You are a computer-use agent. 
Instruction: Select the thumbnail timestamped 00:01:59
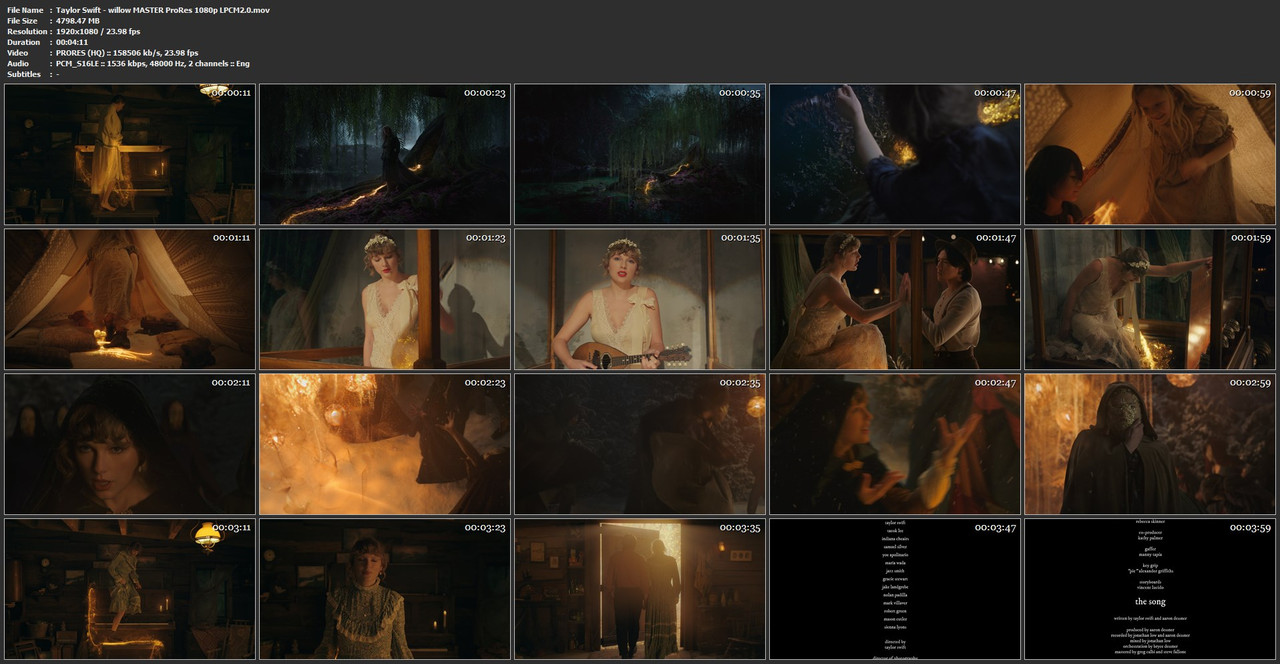pyautogui.click(x=1150, y=299)
